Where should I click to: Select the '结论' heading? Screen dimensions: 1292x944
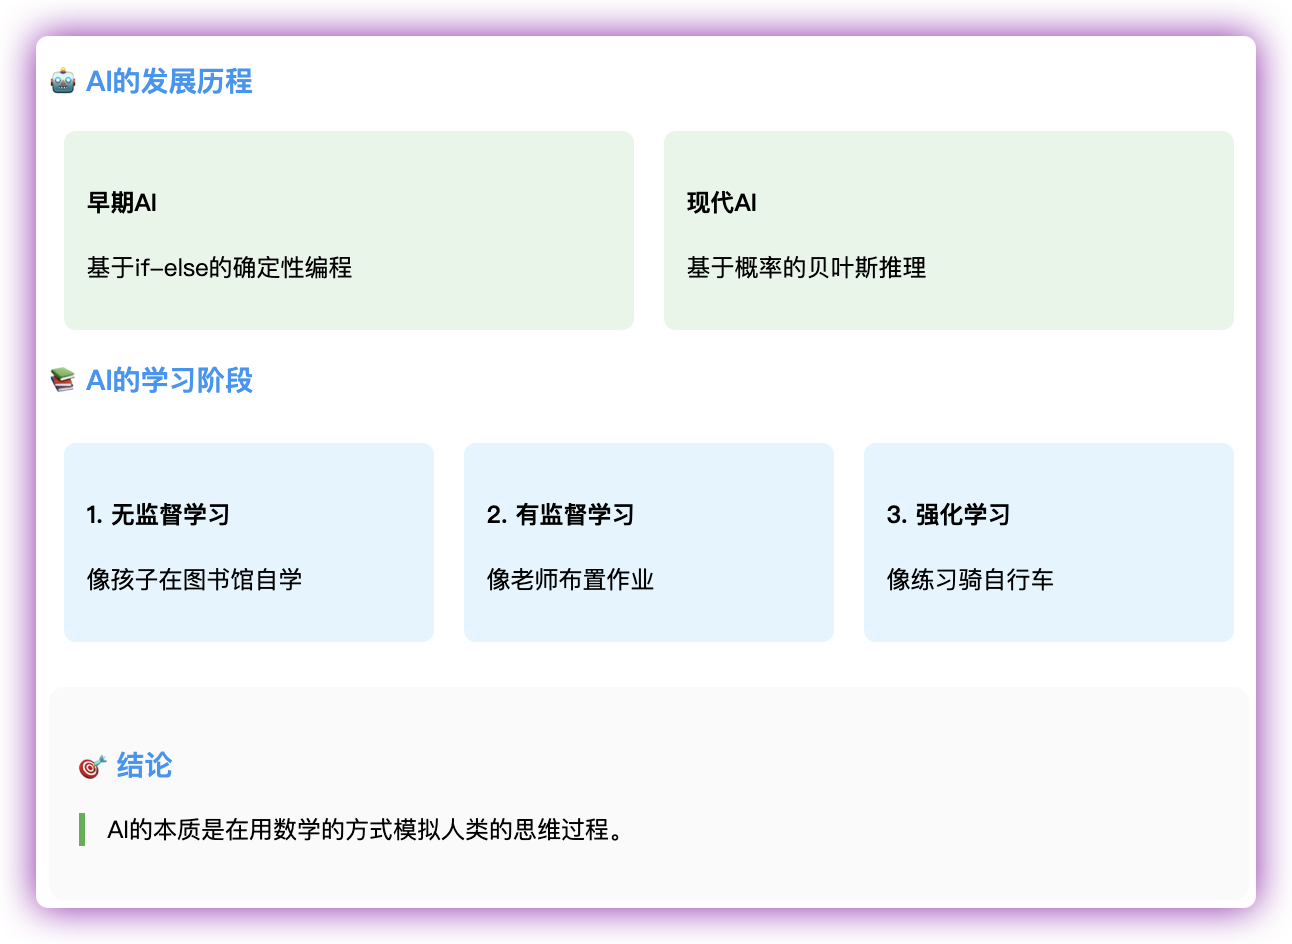[x=145, y=765]
